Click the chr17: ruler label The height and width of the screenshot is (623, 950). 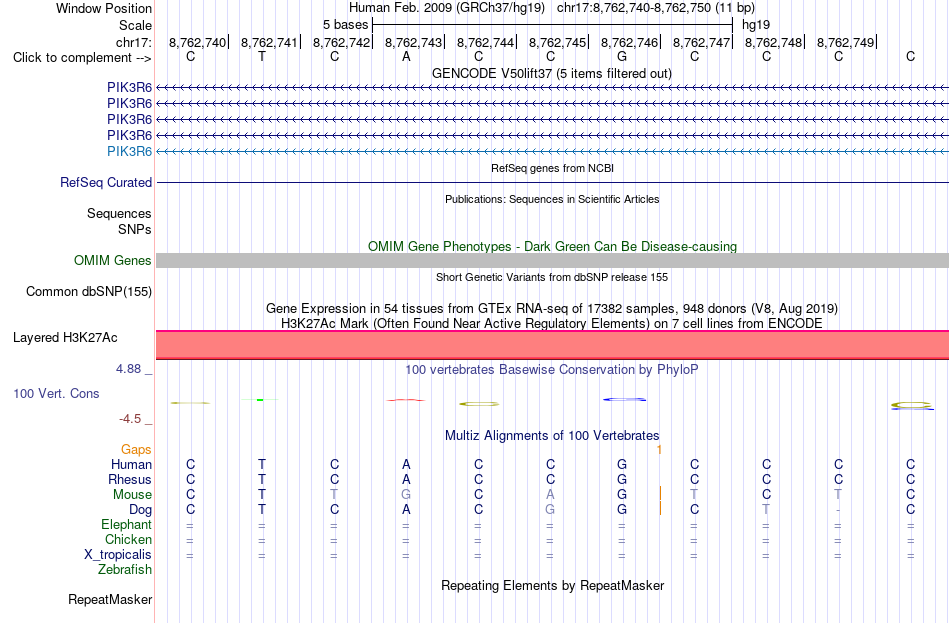(x=133, y=42)
